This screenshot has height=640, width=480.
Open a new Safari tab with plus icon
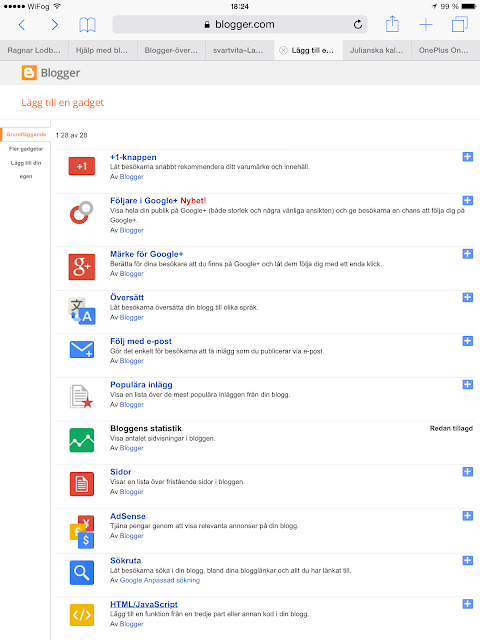pyautogui.click(x=426, y=24)
